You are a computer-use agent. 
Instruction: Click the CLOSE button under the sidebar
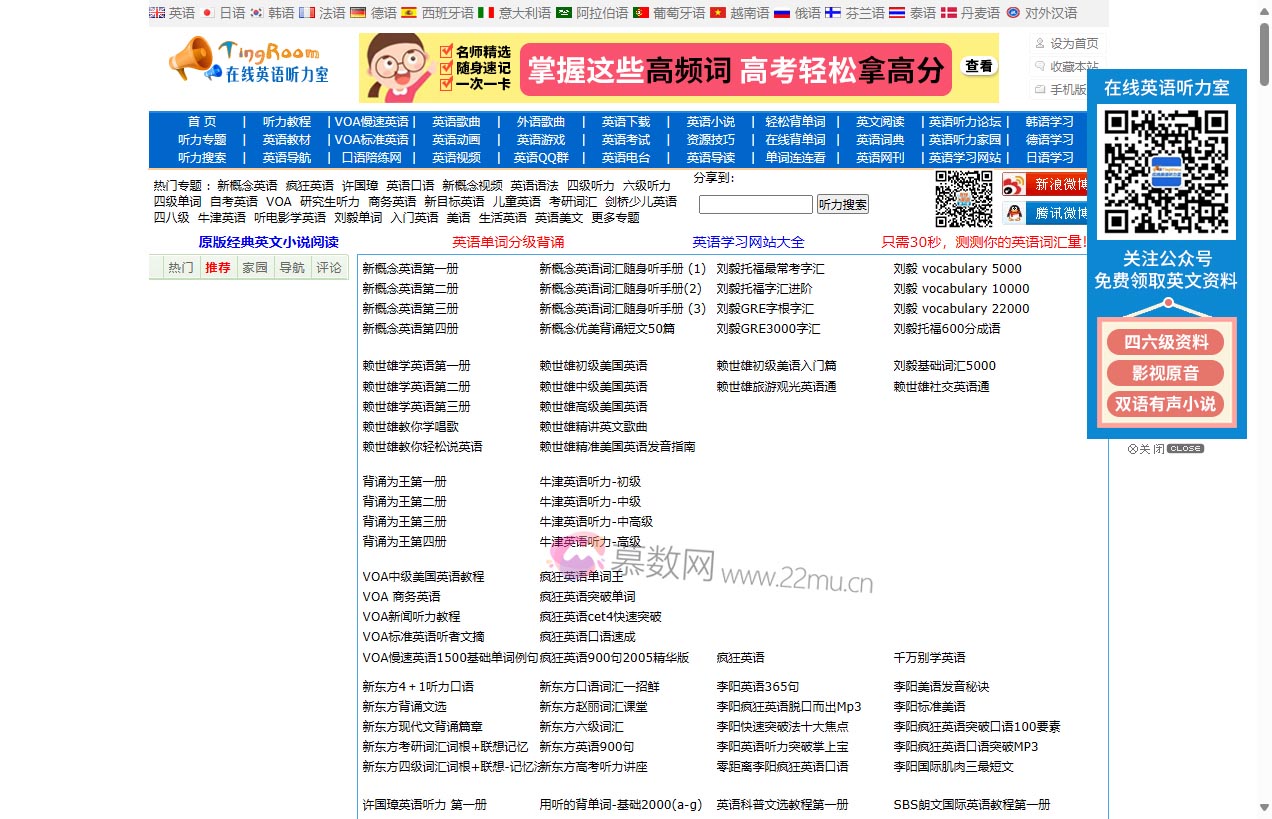click(x=1184, y=448)
